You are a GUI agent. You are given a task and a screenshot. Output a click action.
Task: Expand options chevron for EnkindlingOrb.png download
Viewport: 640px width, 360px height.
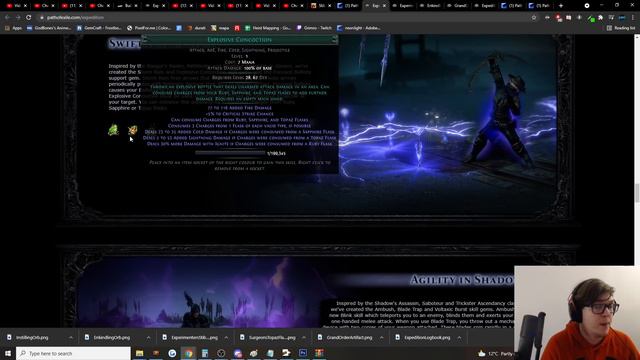coord(148,338)
